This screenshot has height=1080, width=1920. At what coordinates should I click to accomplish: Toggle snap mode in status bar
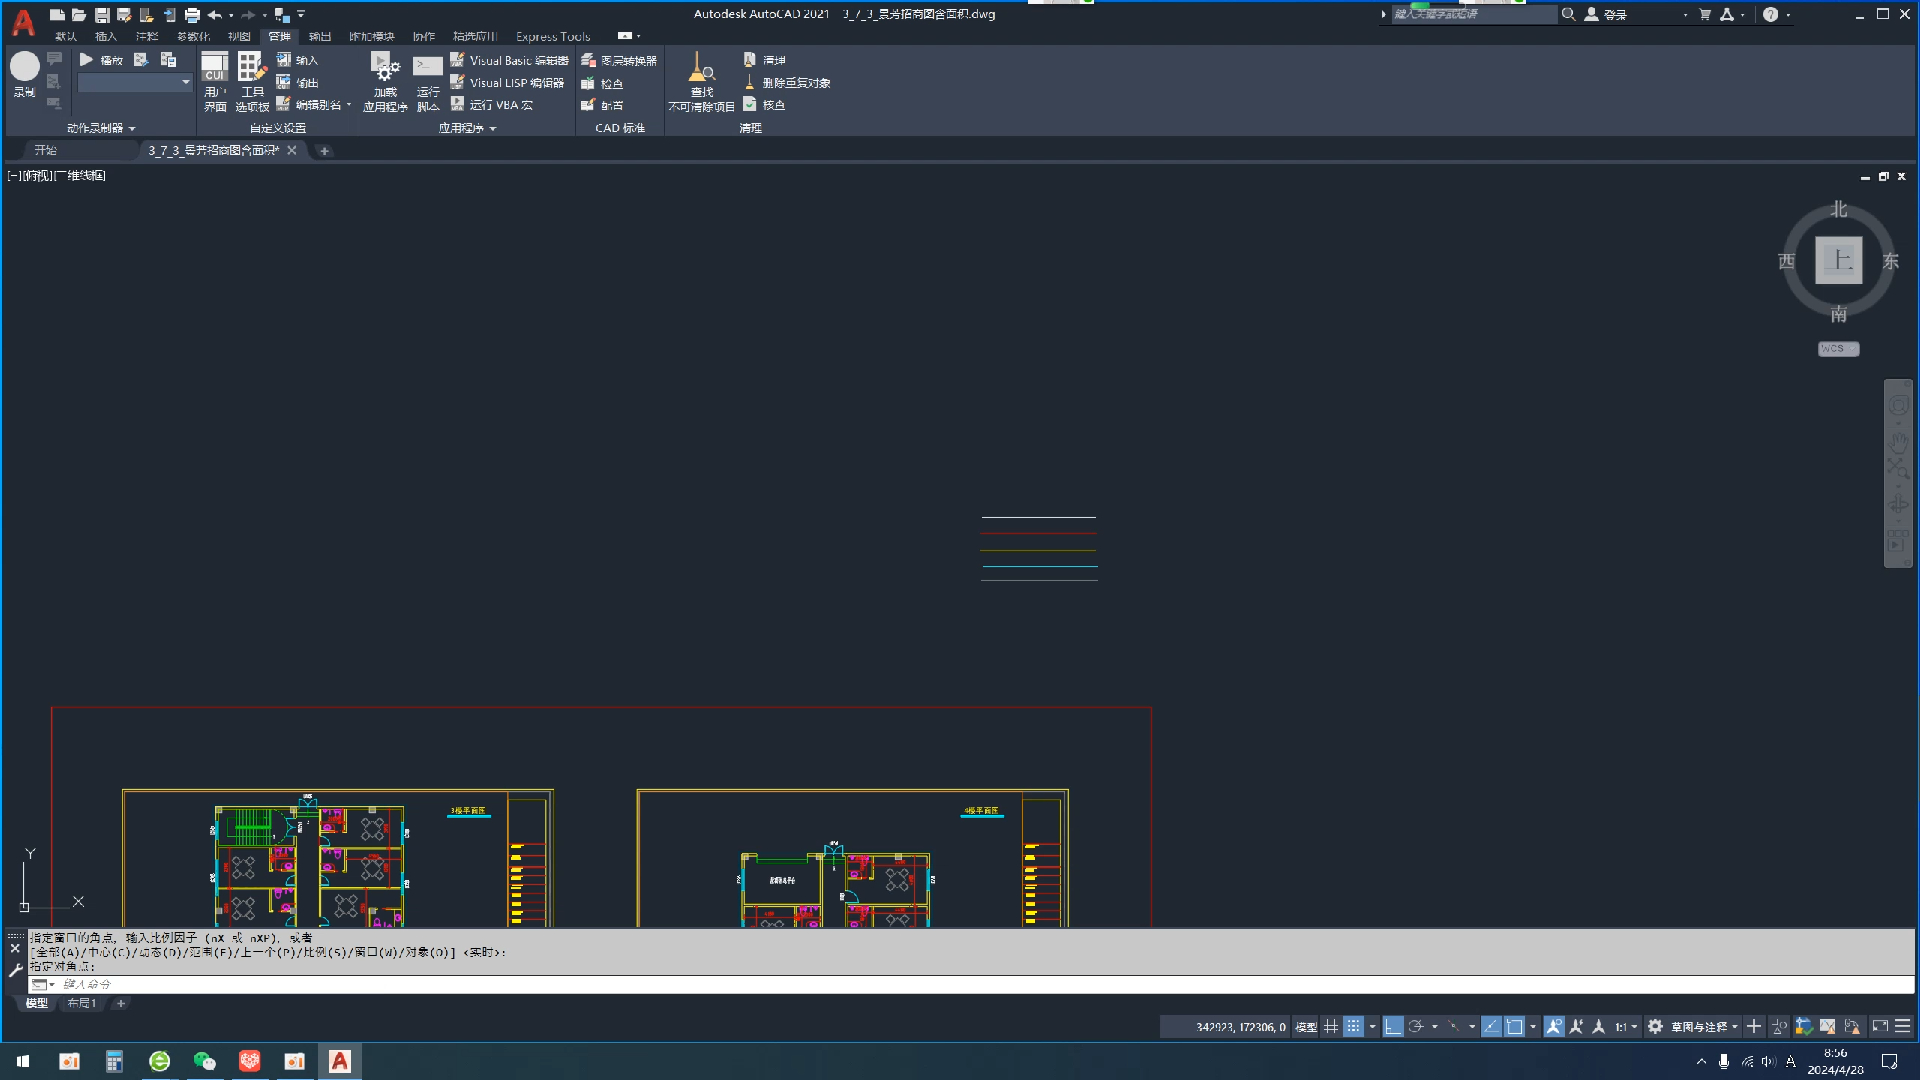coord(1353,1027)
